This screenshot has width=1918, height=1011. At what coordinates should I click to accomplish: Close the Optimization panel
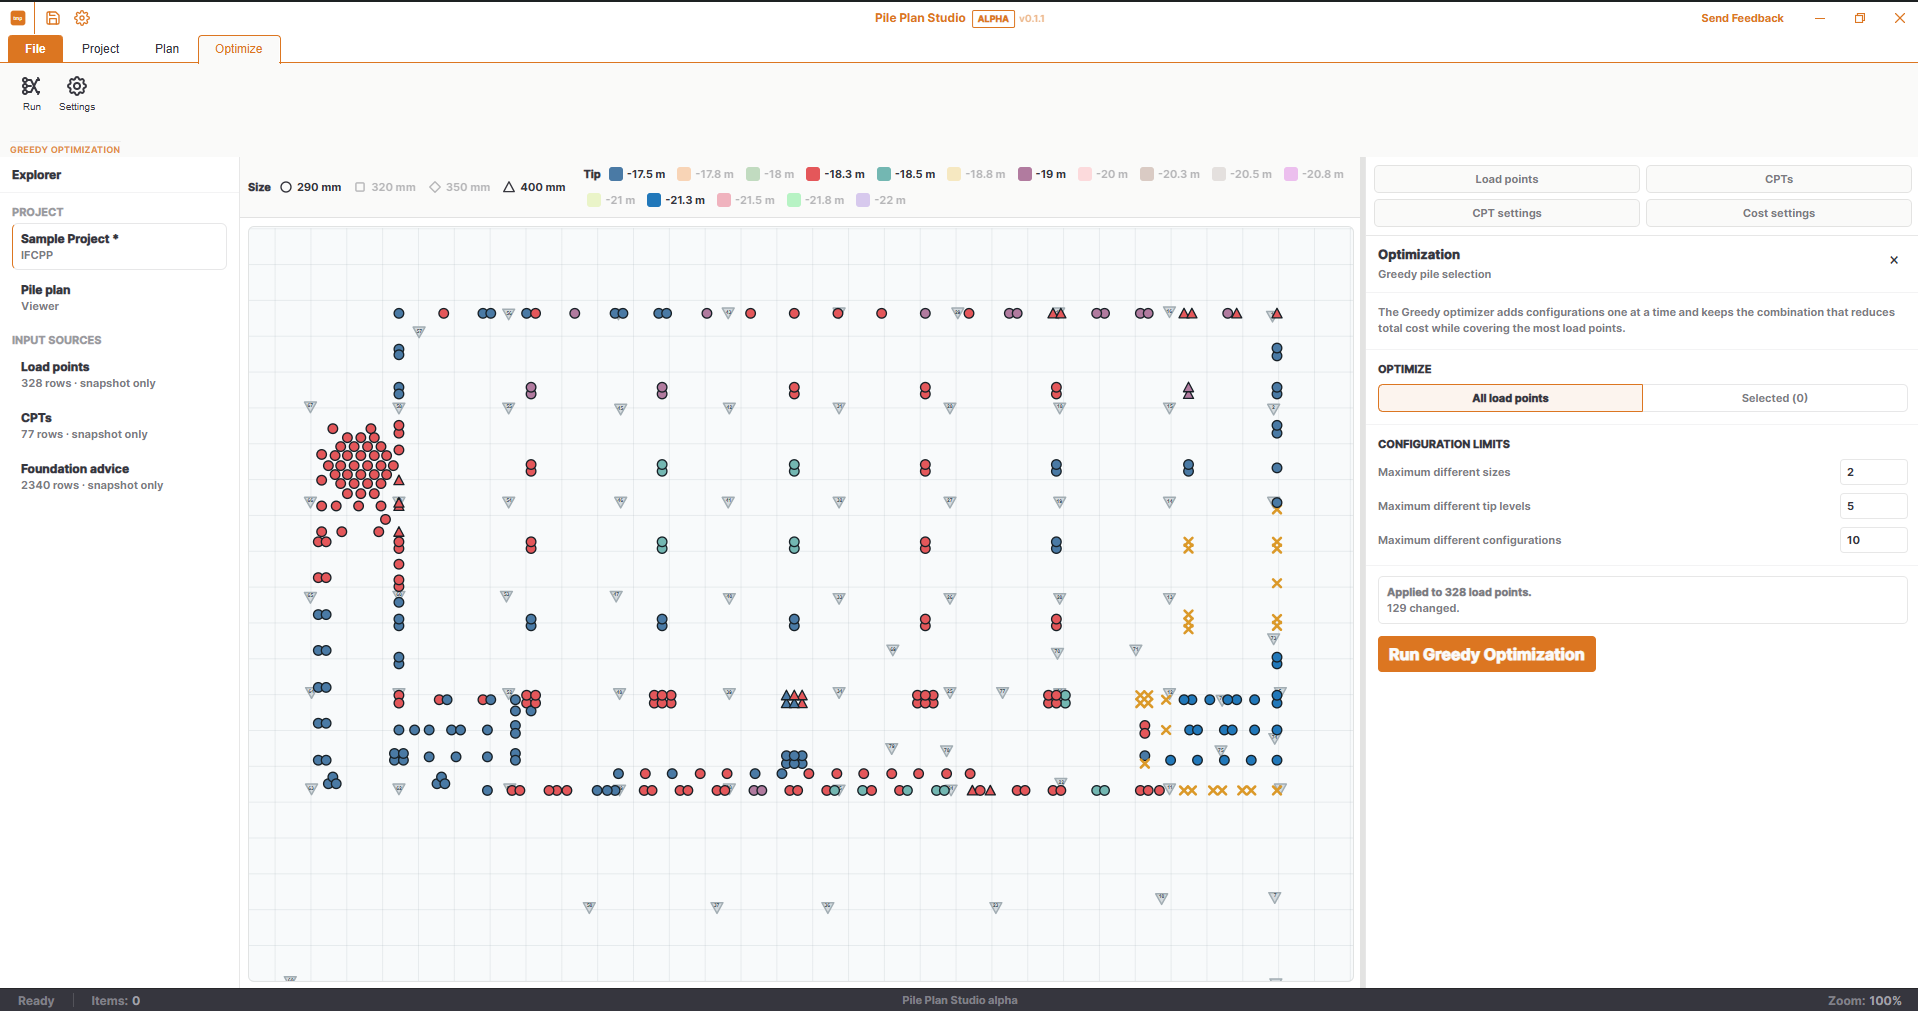pyautogui.click(x=1894, y=260)
